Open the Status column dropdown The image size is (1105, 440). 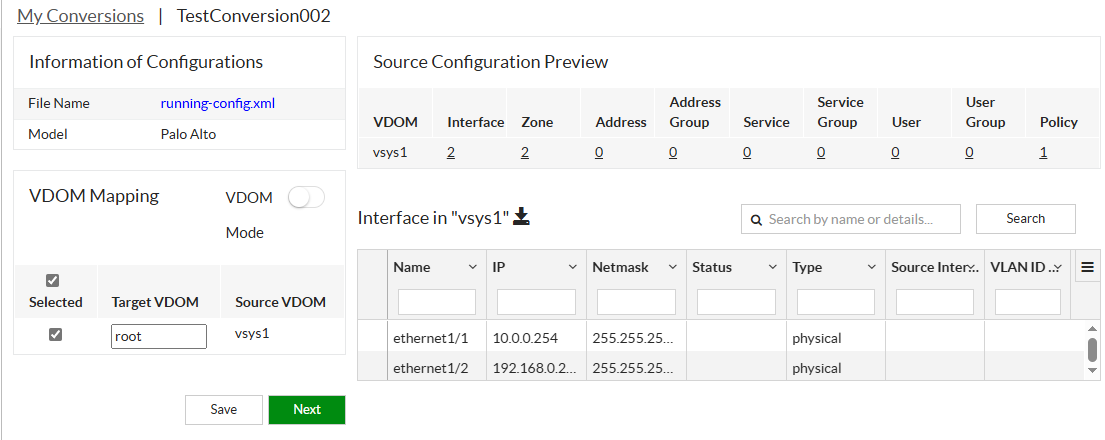(x=773, y=267)
